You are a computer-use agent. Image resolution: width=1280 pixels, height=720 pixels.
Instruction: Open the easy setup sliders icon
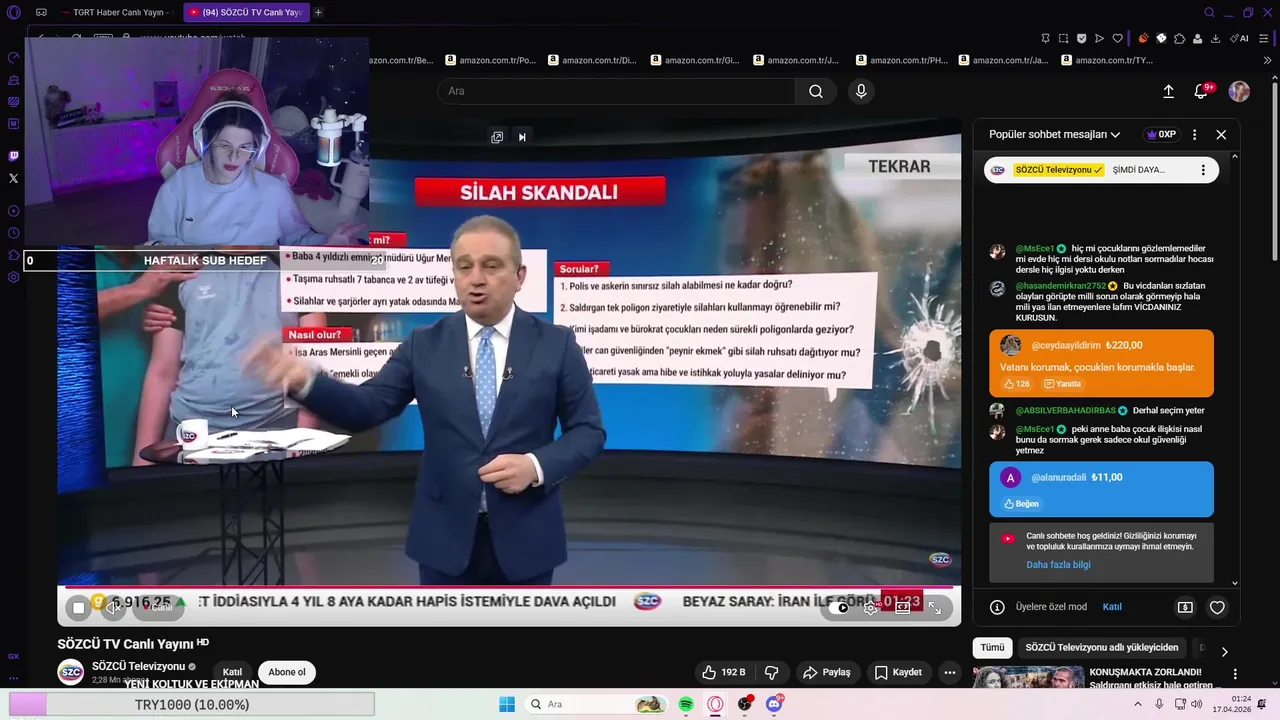click(x=1265, y=39)
